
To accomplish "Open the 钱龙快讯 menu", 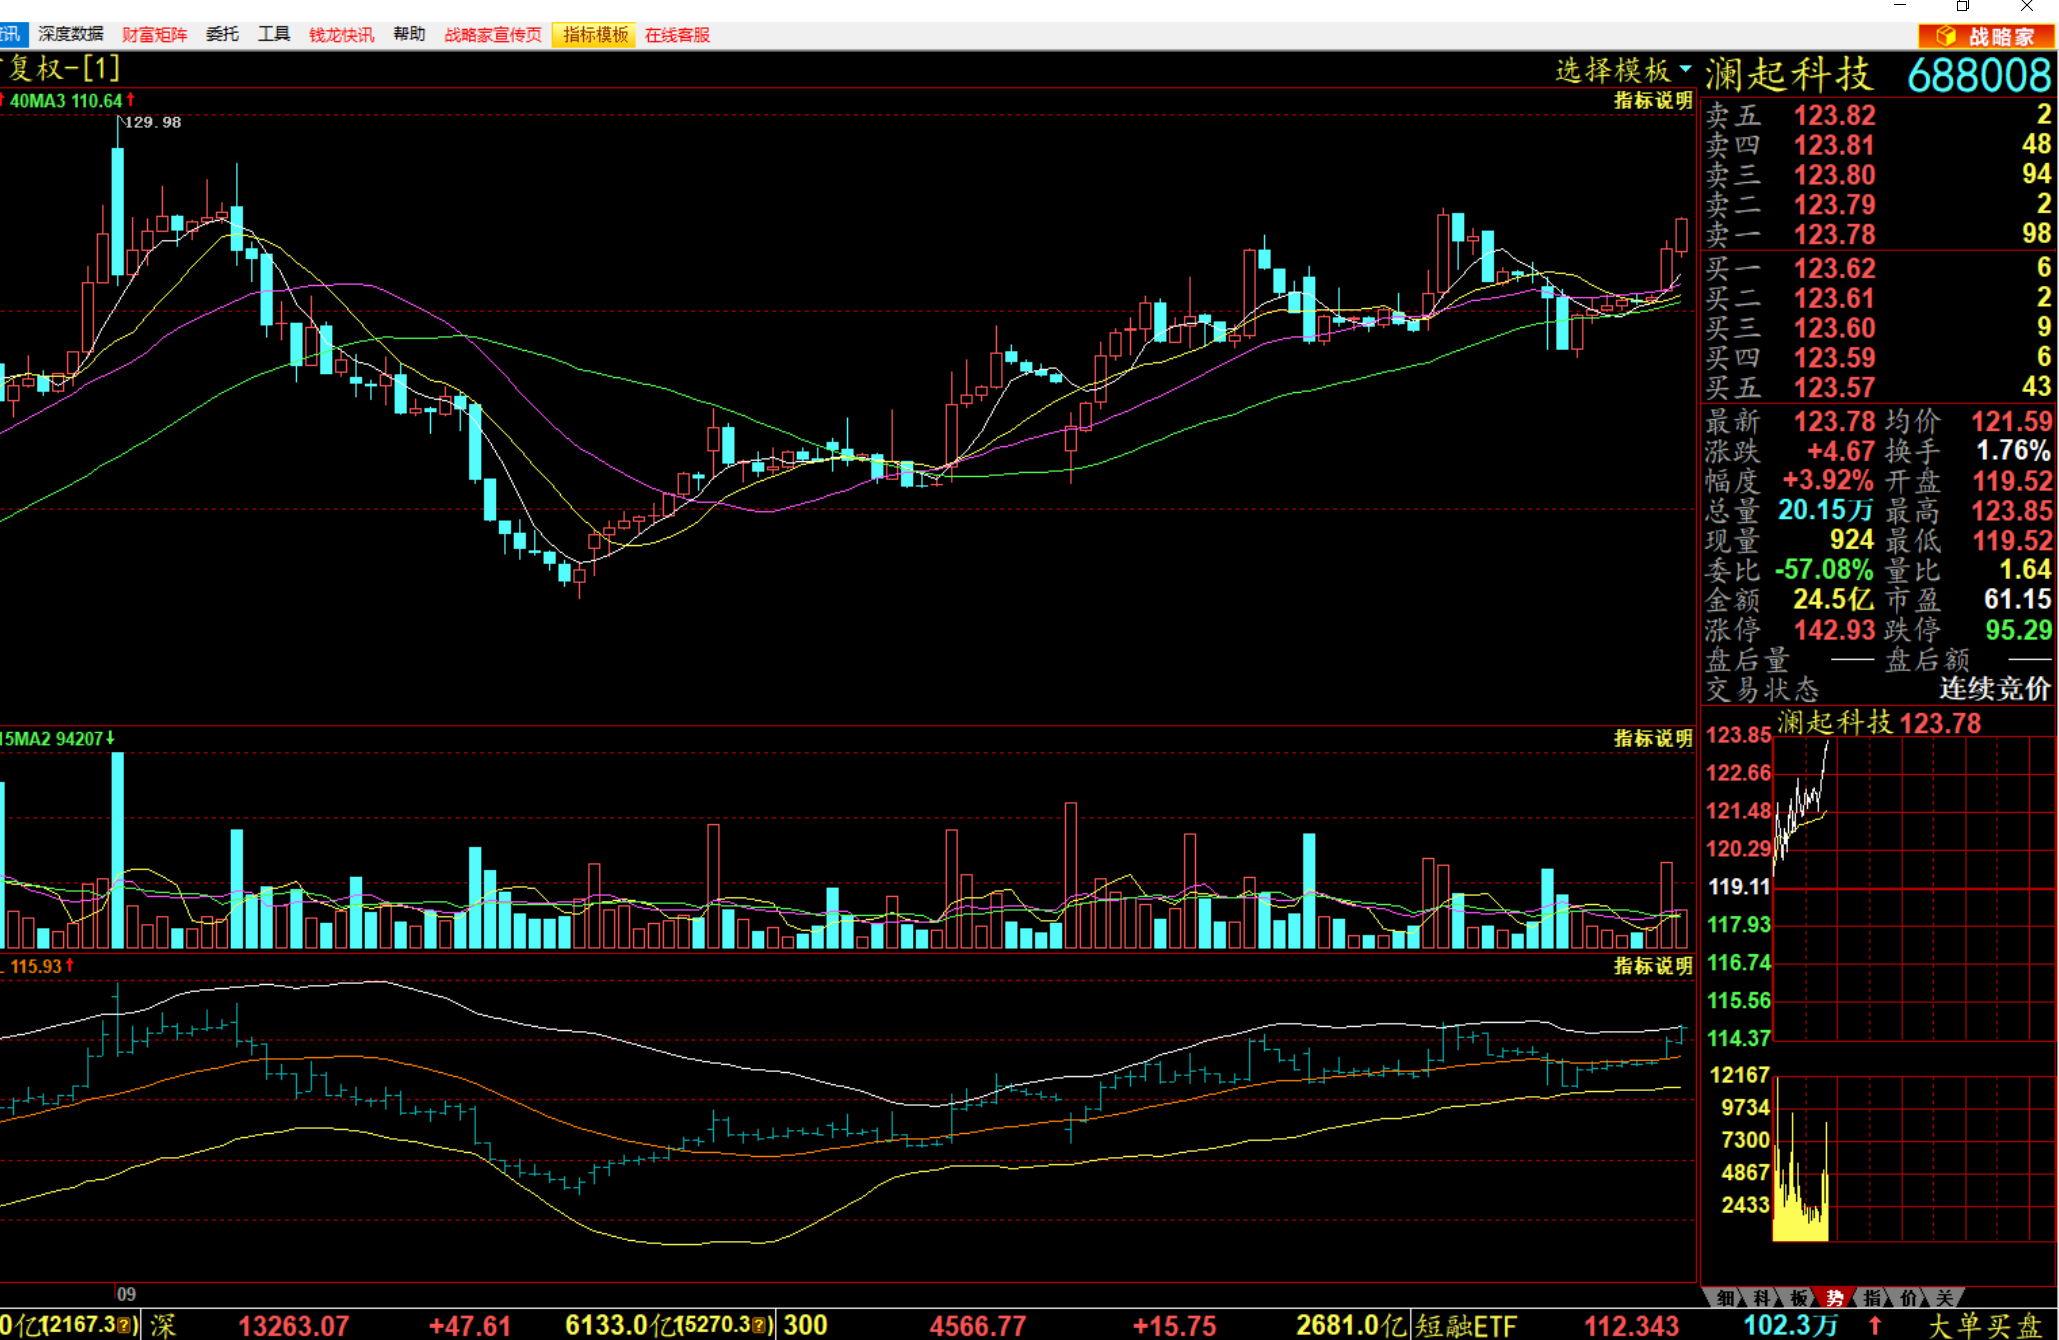I will pos(341,35).
